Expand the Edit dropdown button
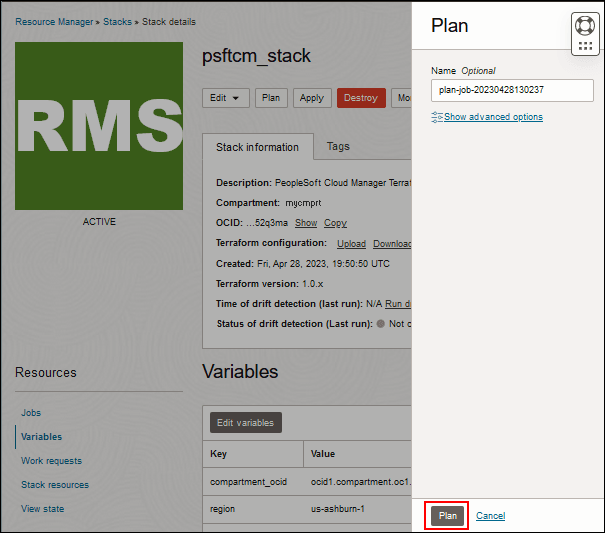605x533 pixels. (226, 98)
